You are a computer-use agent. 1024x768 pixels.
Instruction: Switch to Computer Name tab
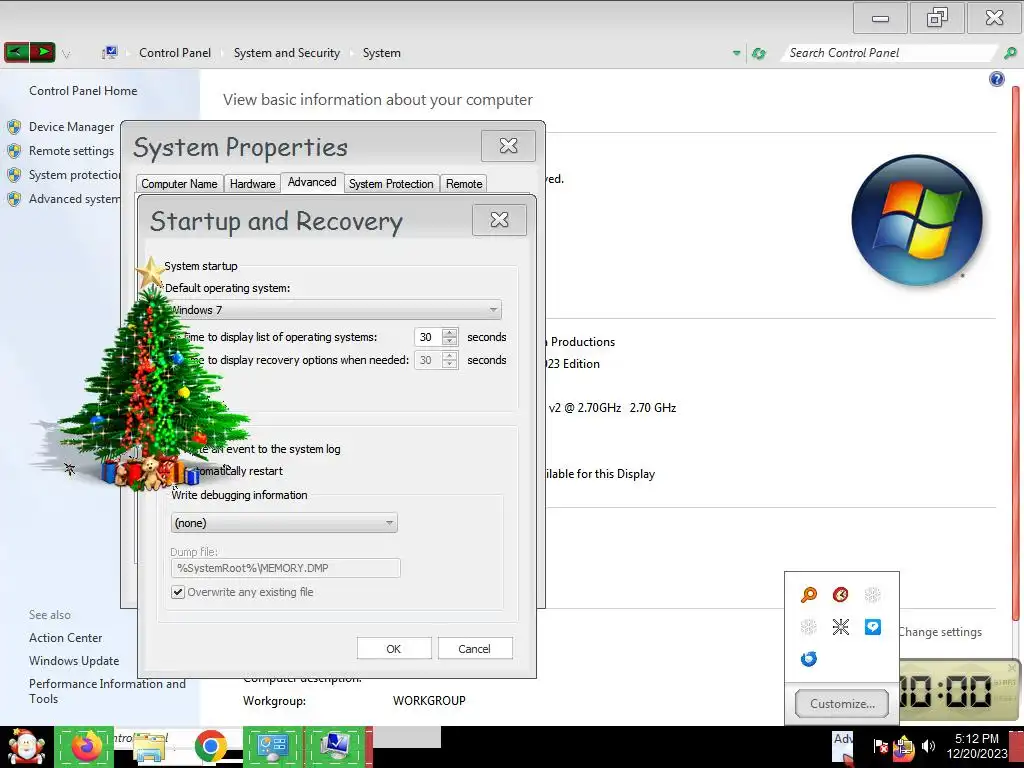pyautogui.click(x=179, y=184)
